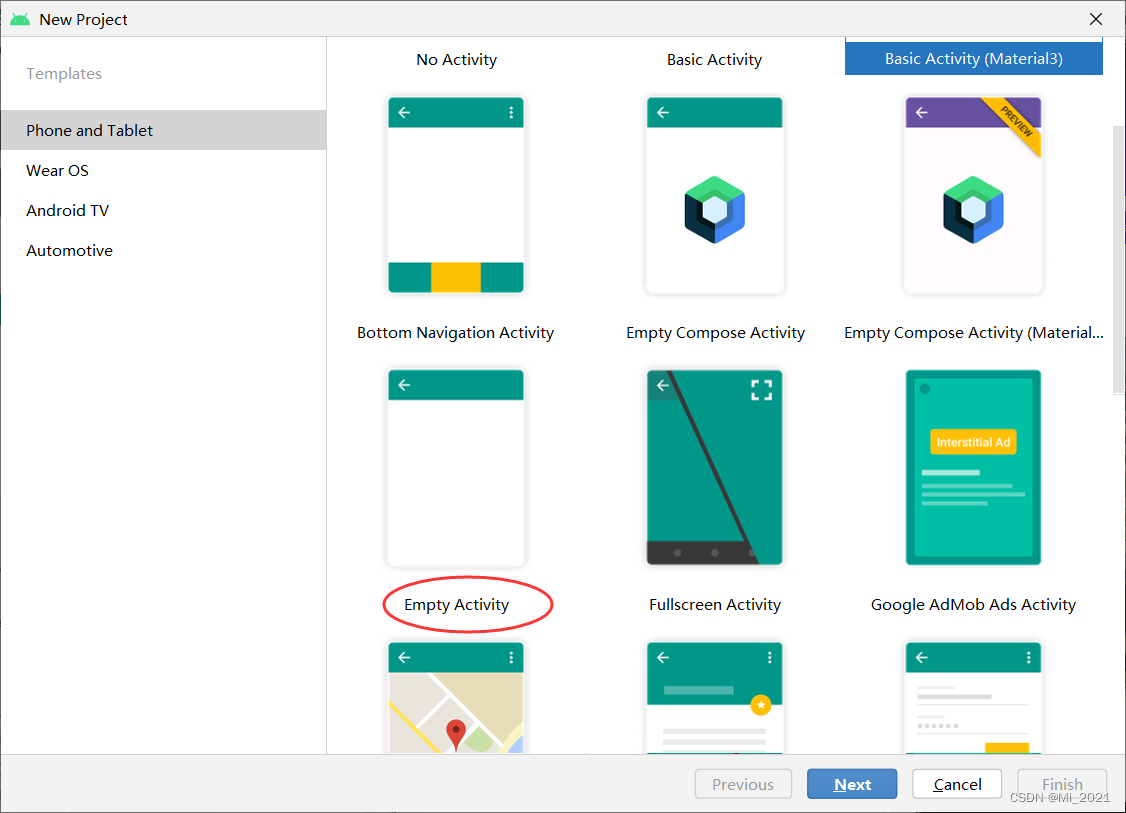
Task: Select the Empty Compose Activity Material3 preview thumbnail
Action: 973,195
